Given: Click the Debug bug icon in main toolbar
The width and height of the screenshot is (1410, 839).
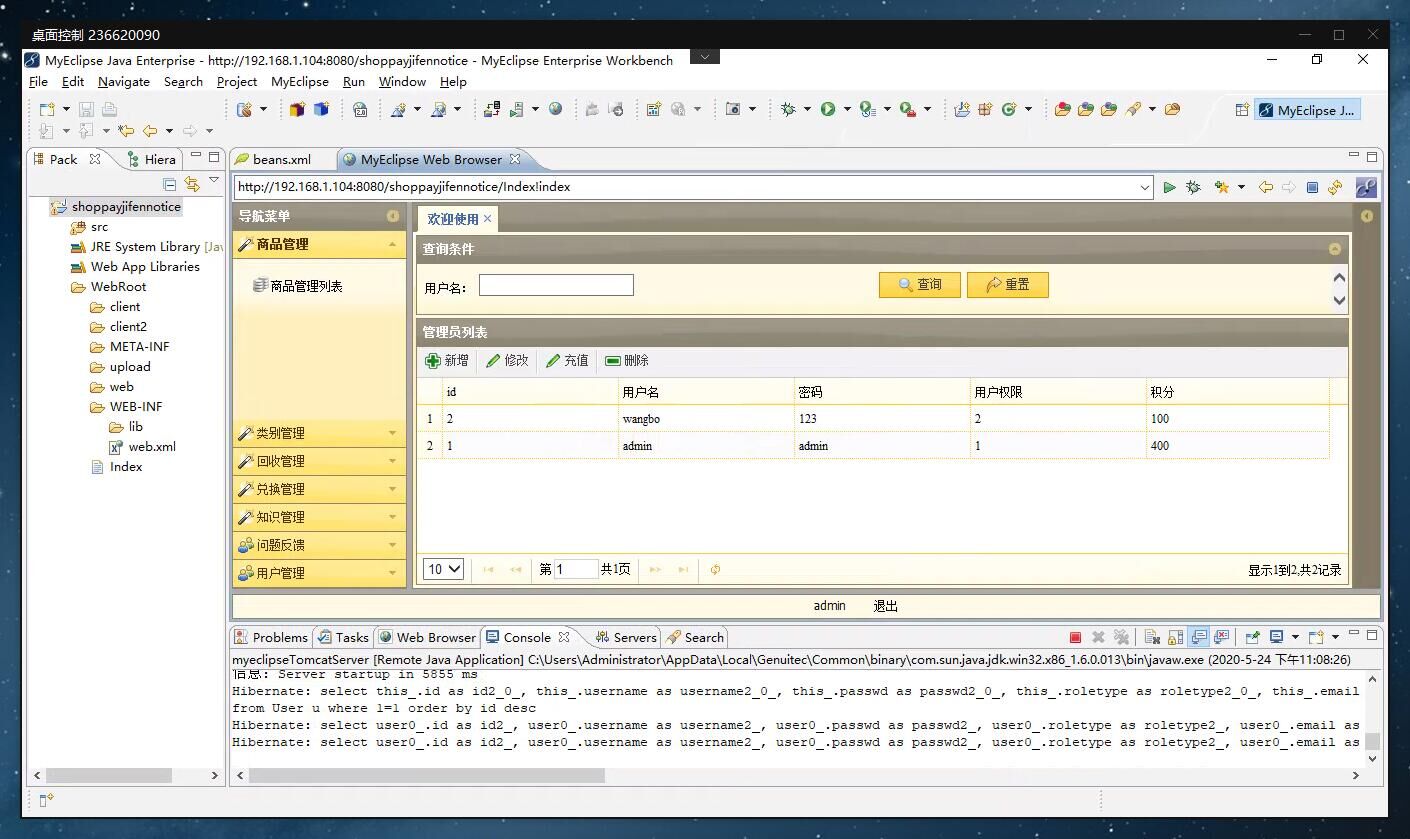Looking at the screenshot, I should click(788, 109).
